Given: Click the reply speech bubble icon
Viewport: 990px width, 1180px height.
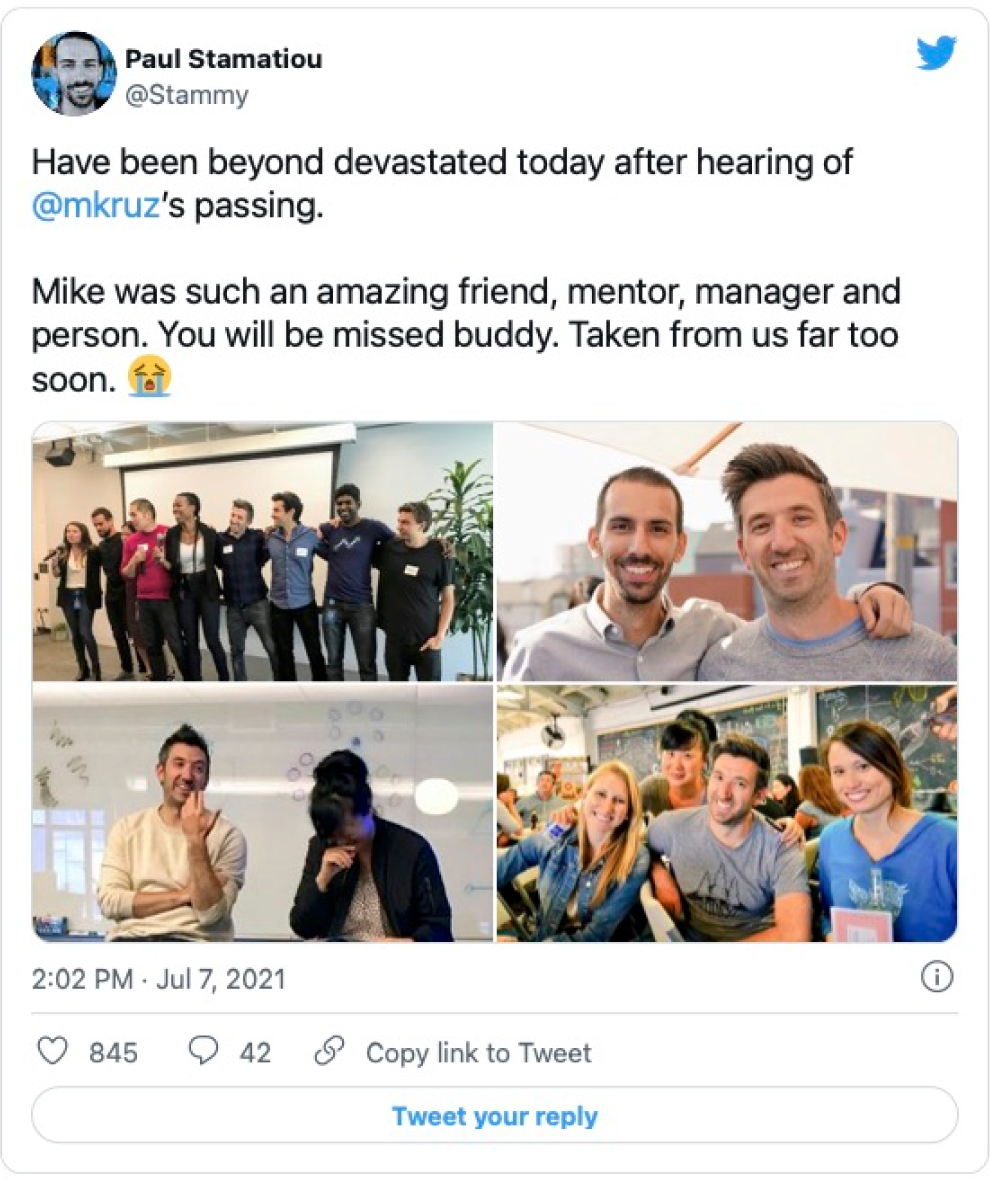Looking at the screenshot, I should [204, 1052].
